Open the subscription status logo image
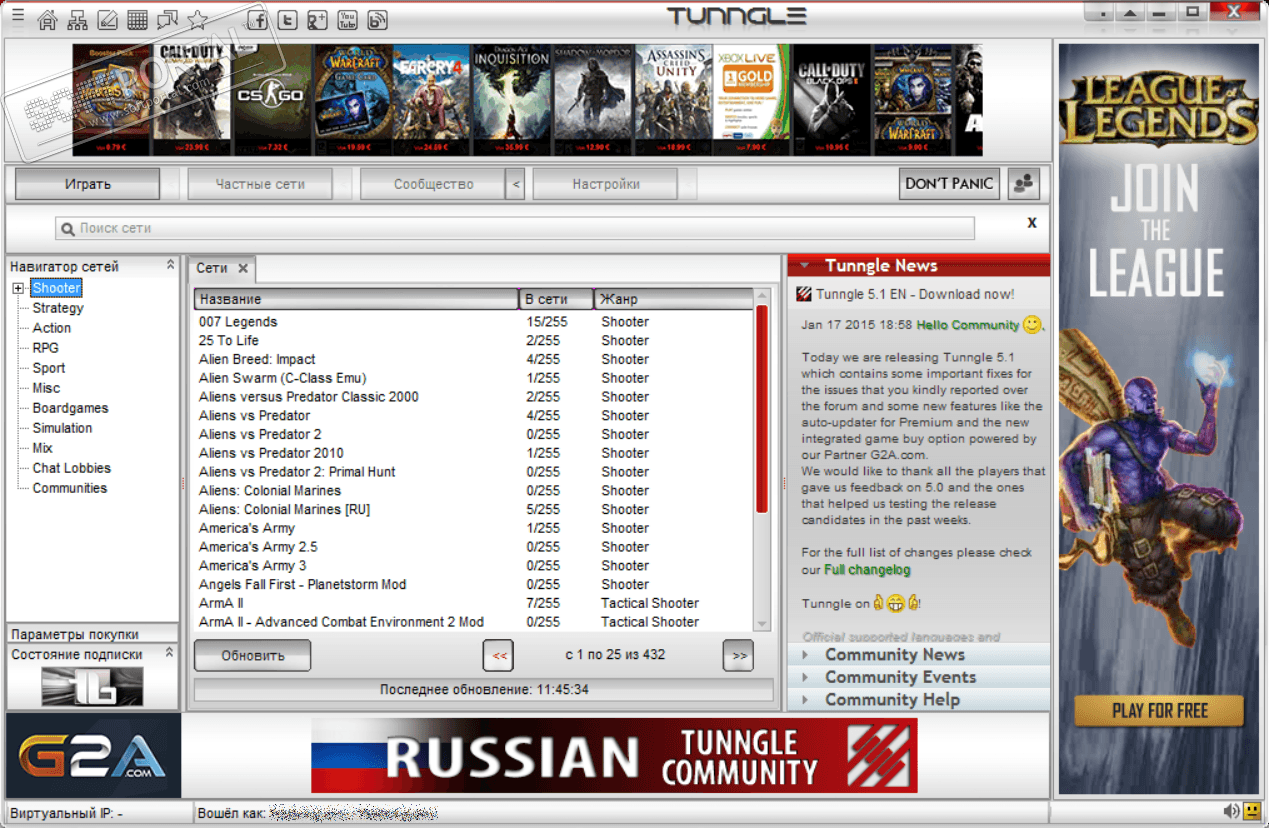The width and height of the screenshot is (1269, 828). (92, 686)
